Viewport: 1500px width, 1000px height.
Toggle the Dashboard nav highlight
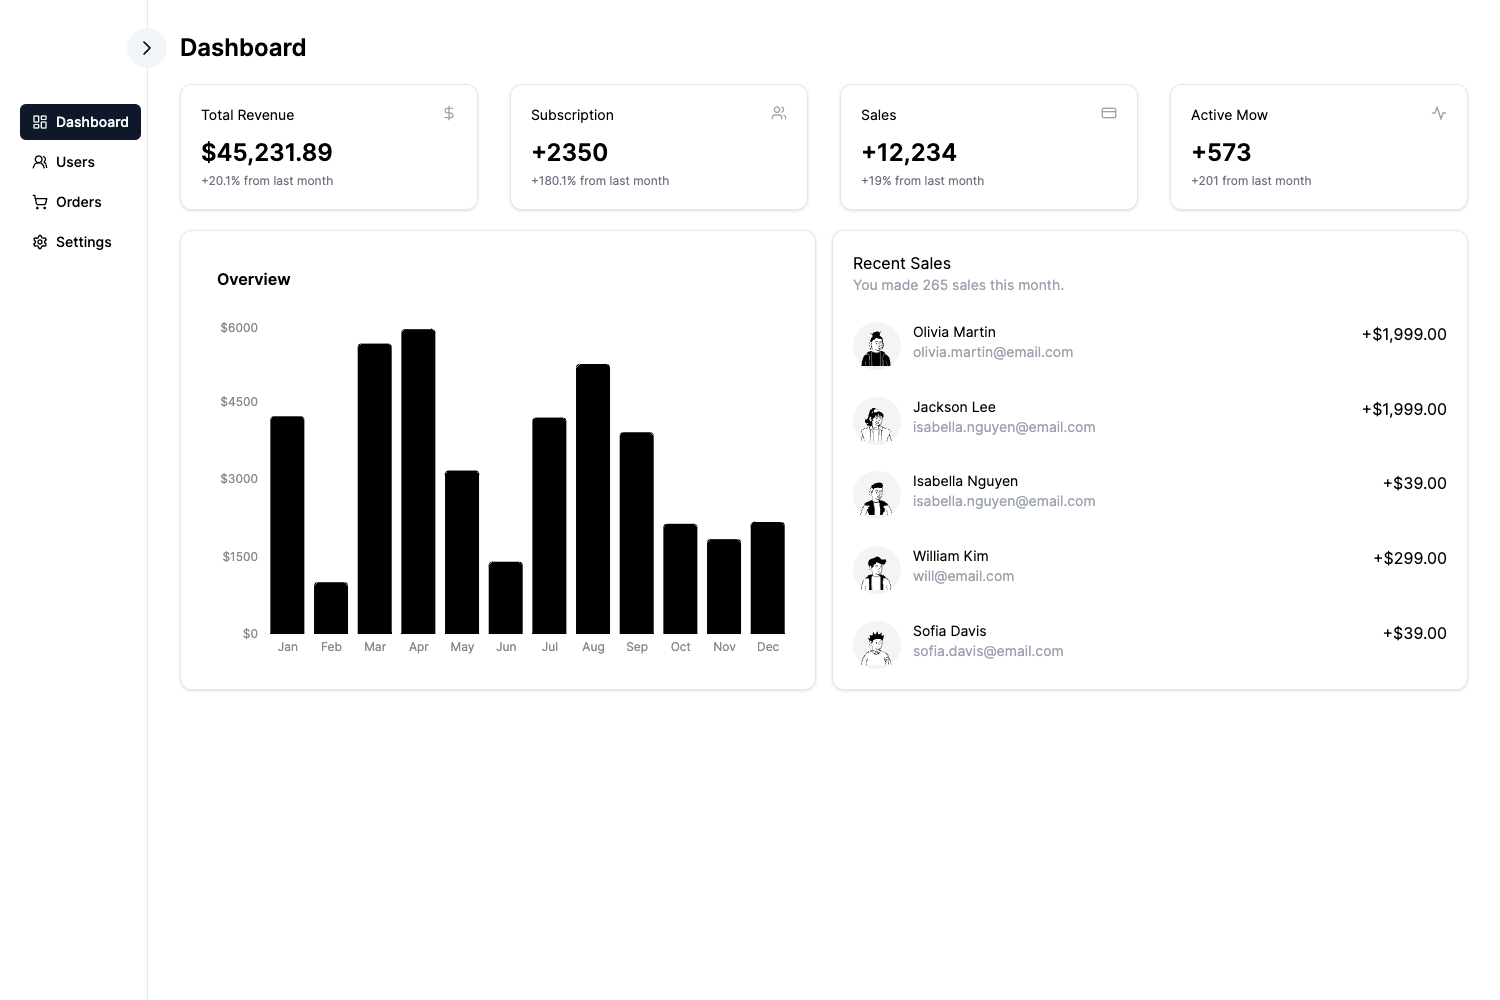[80, 121]
